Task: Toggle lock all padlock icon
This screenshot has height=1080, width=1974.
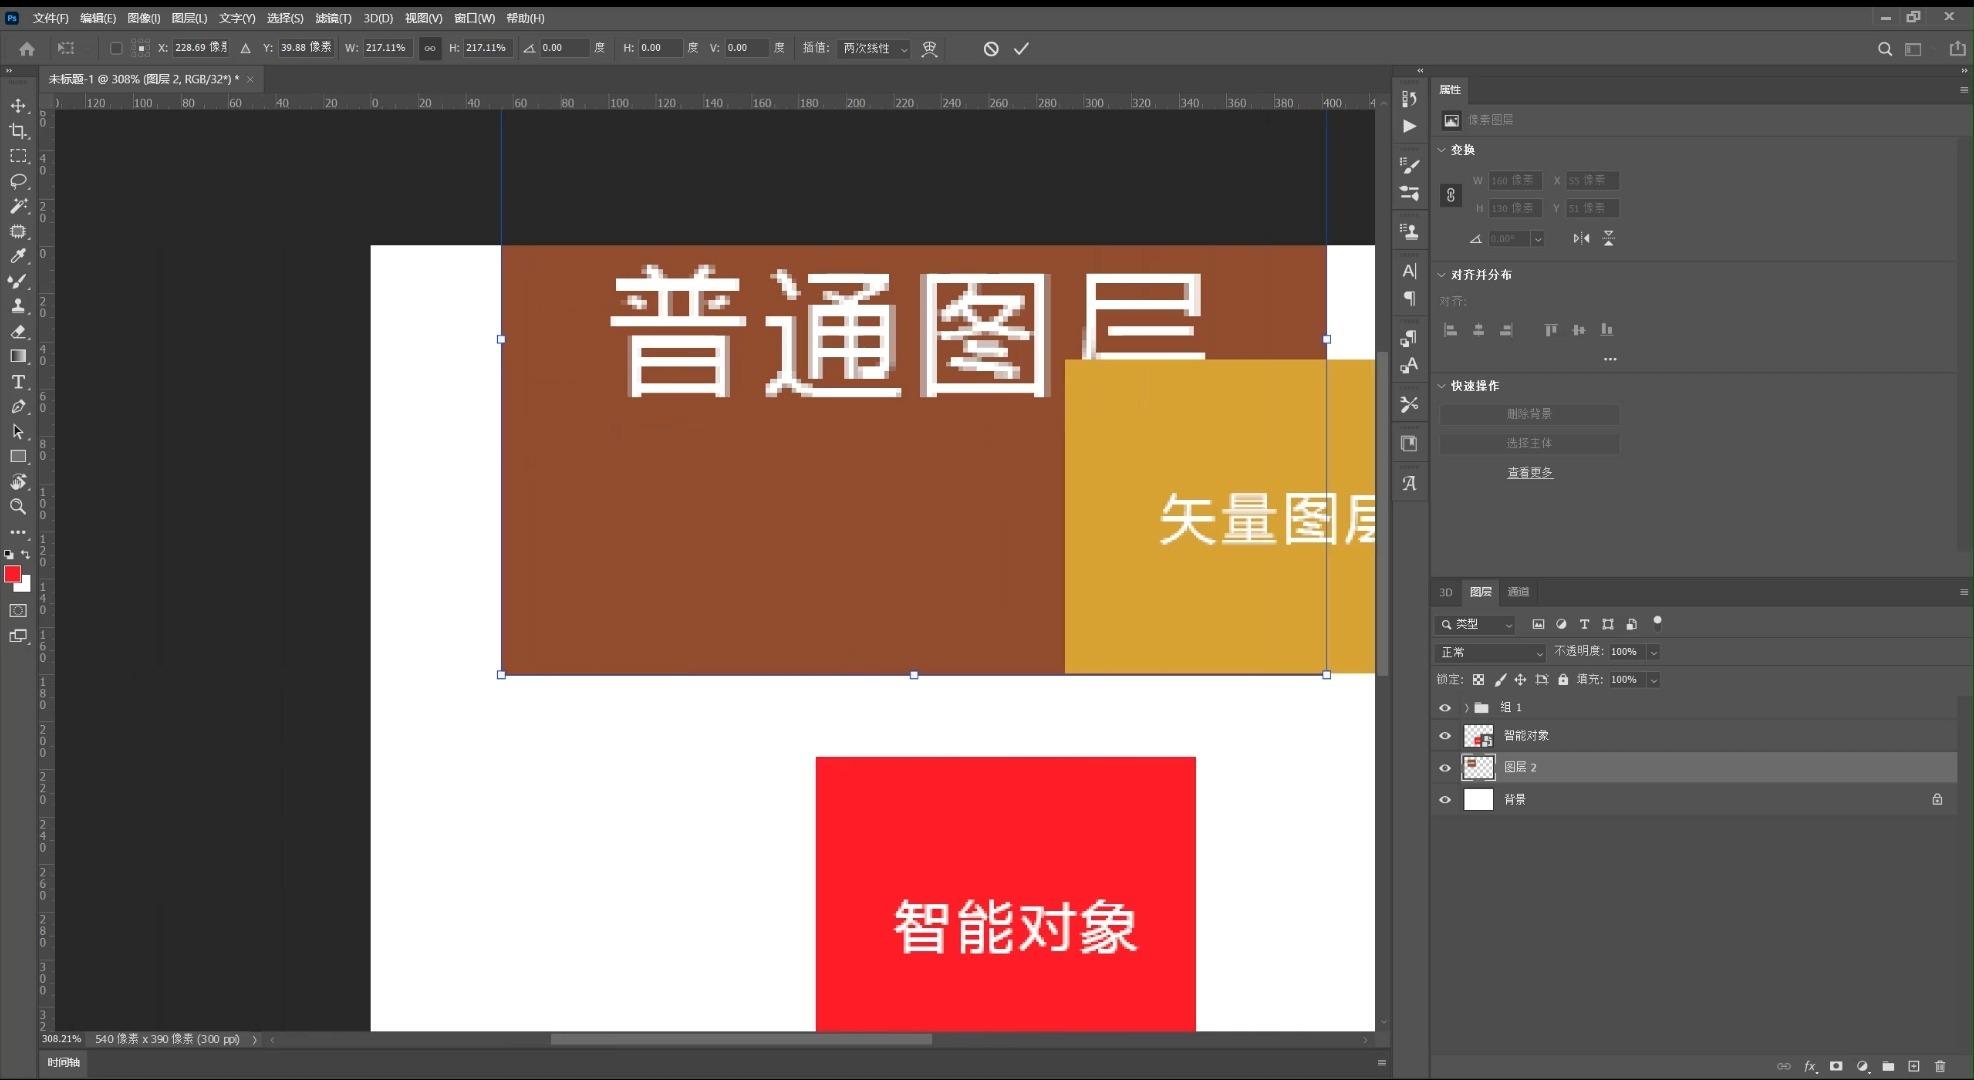Action: pyautogui.click(x=1563, y=680)
